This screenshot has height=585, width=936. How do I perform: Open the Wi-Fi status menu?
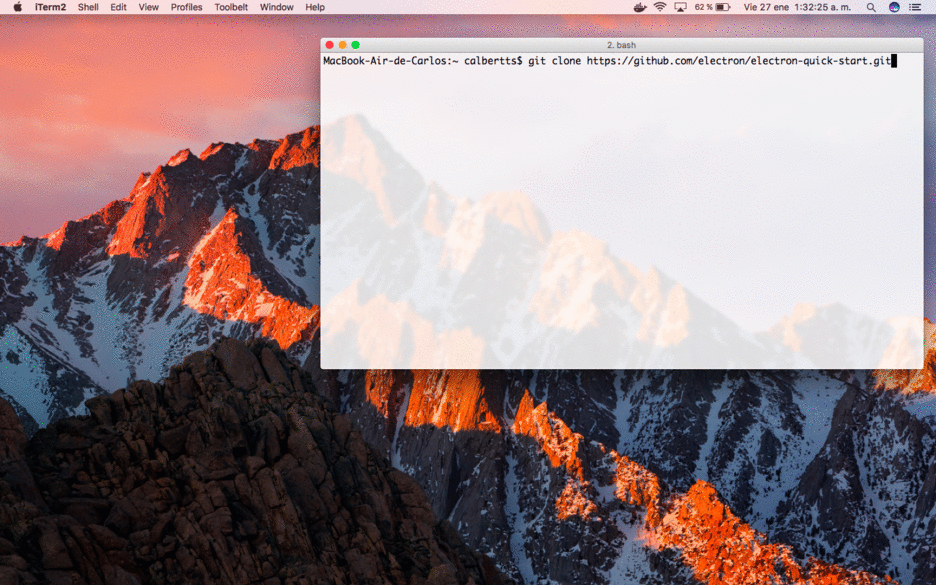(660, 7)
